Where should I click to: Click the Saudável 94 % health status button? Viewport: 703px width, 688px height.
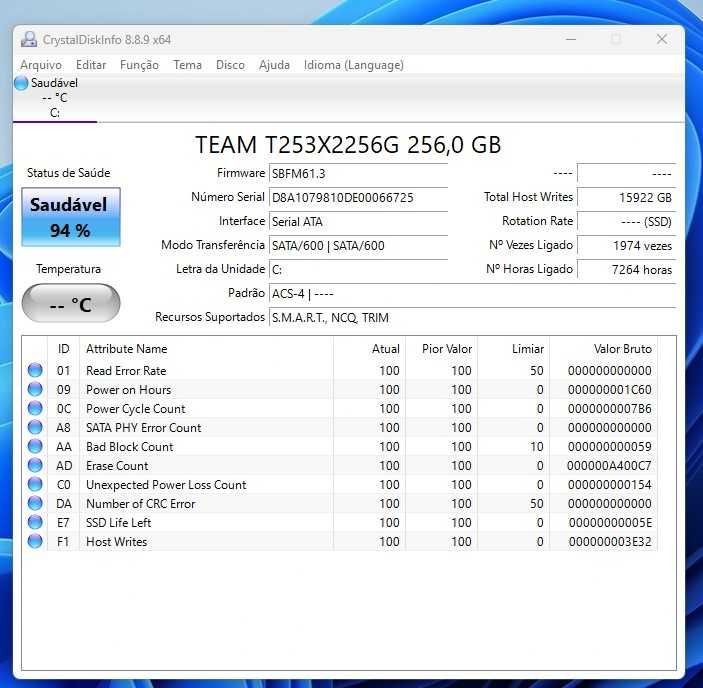coord(71,217)
